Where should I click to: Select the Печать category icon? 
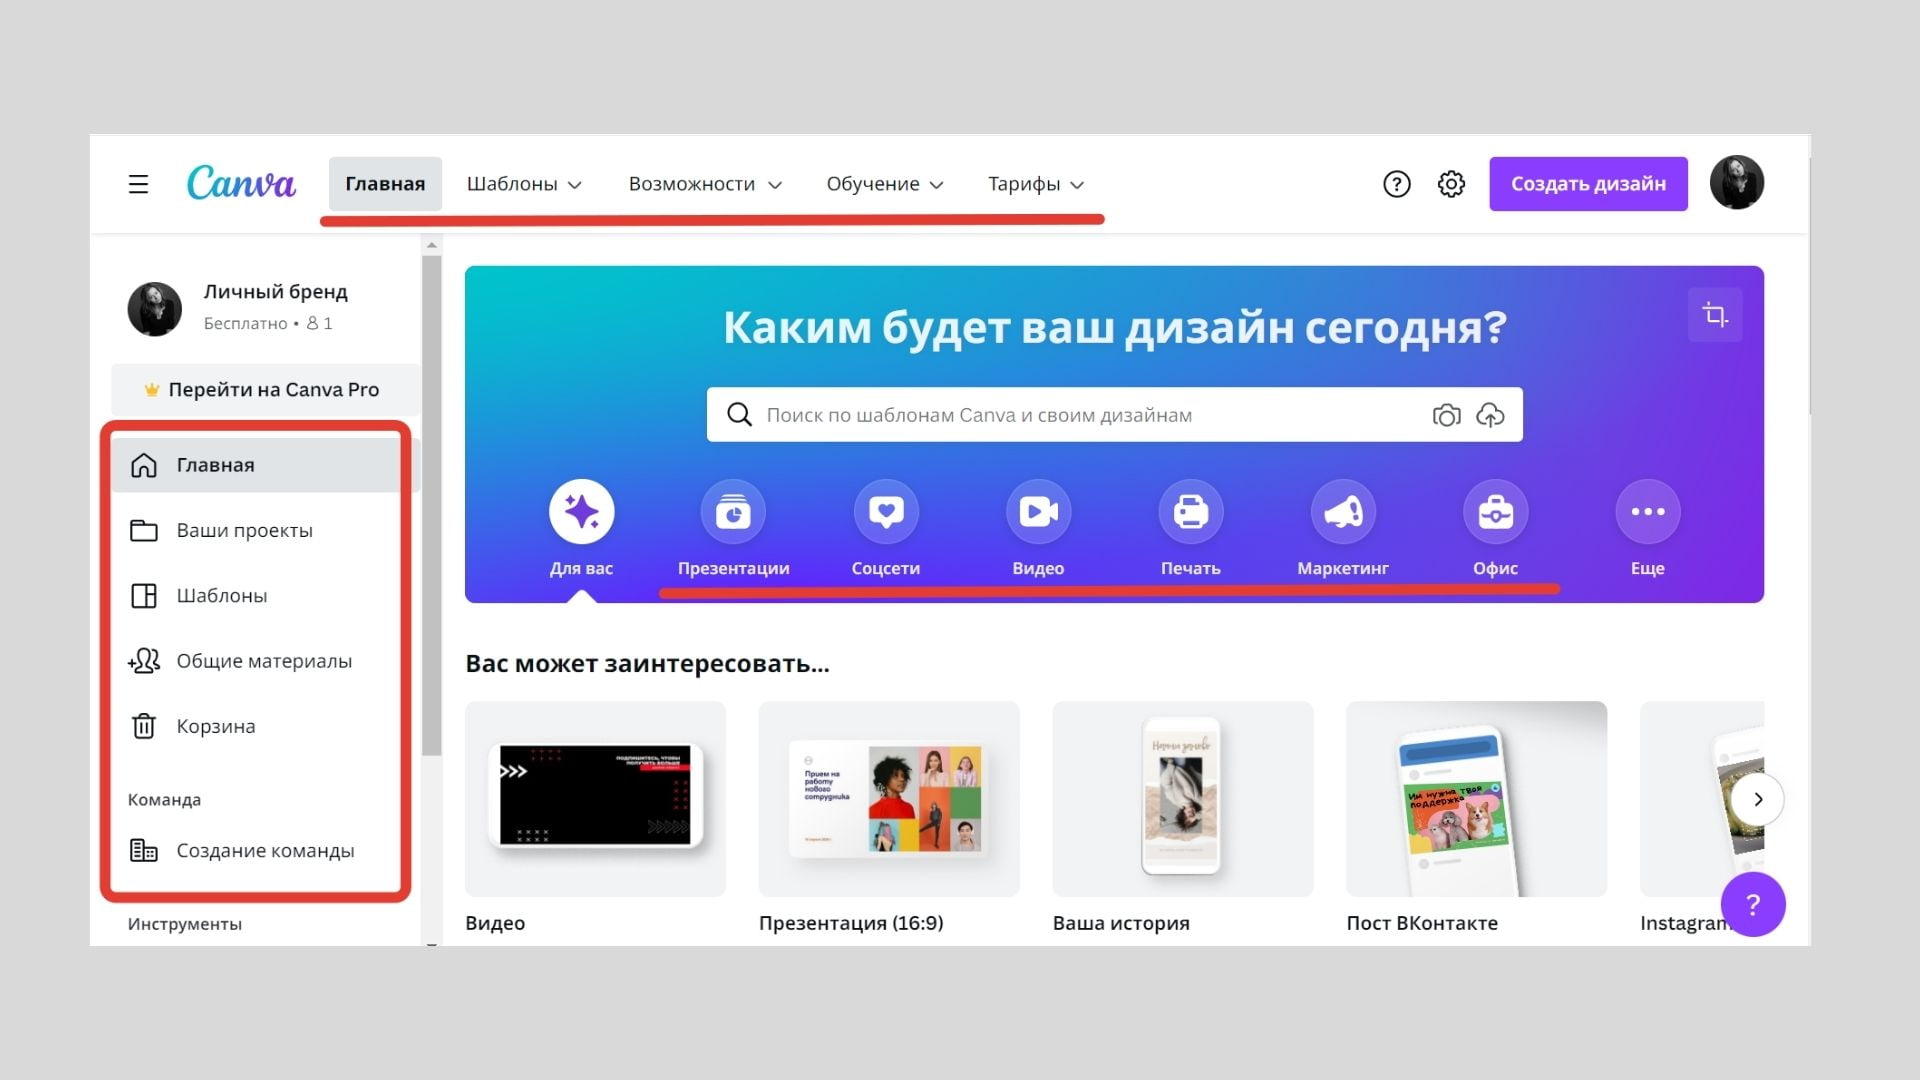click(x=1191, y=511)
